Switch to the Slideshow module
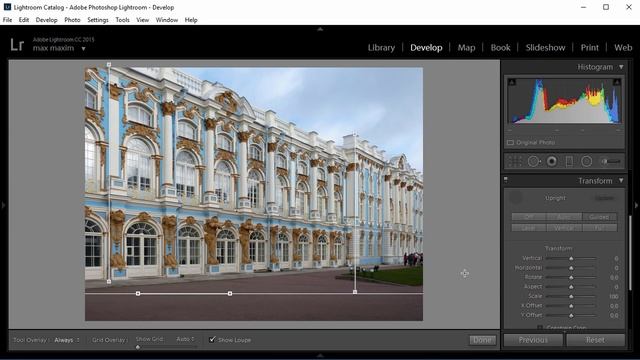The image size is (640, 360). pyautogui.click(x=545, y=48)
